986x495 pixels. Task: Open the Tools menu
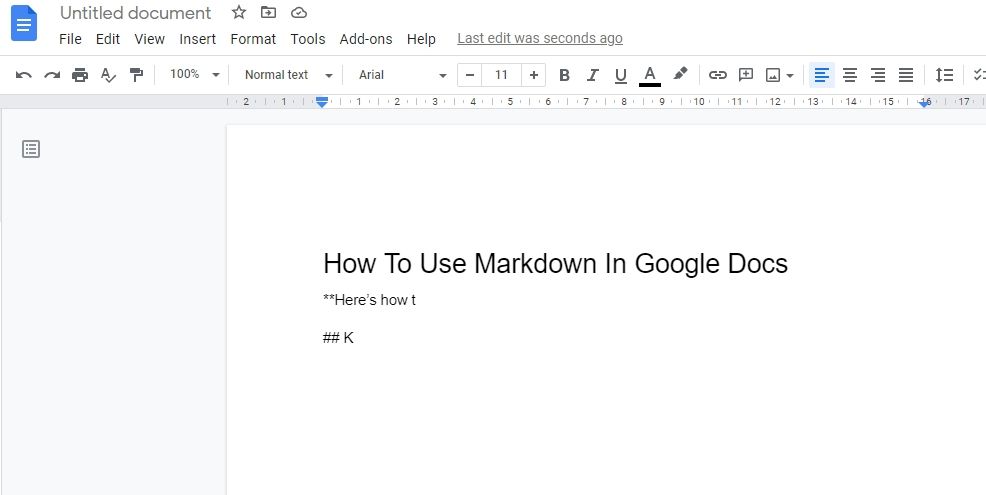[307, 39]
